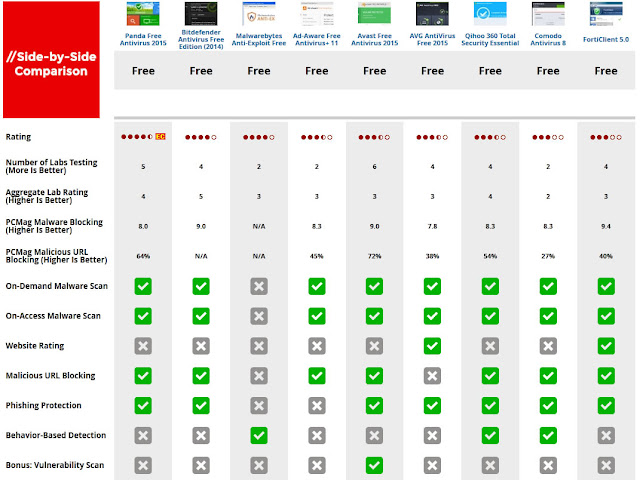Image resolution: width=640 pixels, height=480 pixels.
Task: Click FortiClient's 9.4 malware blocking score
Action: pos(606,227)
